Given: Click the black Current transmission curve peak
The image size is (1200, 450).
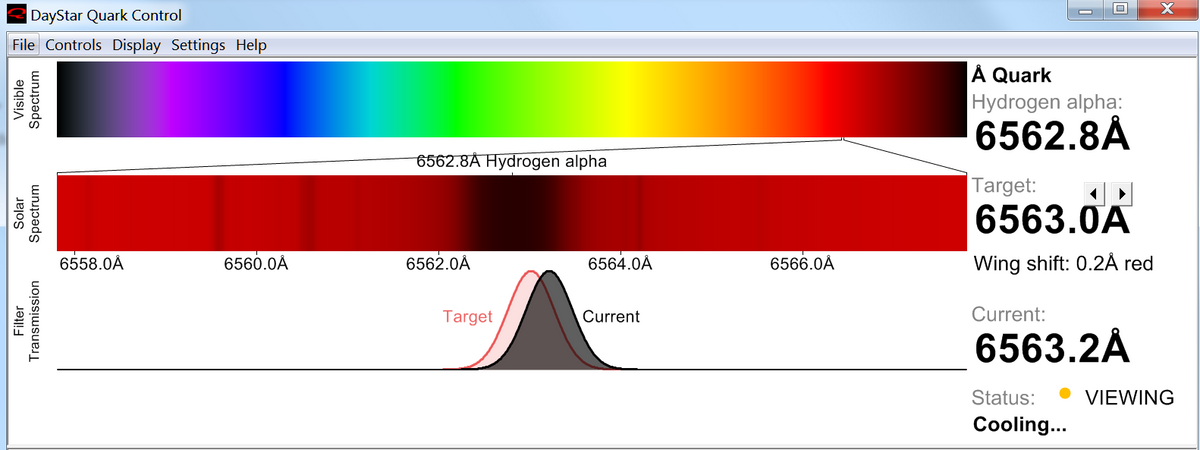Looking at the screenshot, I should pos(549,273).
